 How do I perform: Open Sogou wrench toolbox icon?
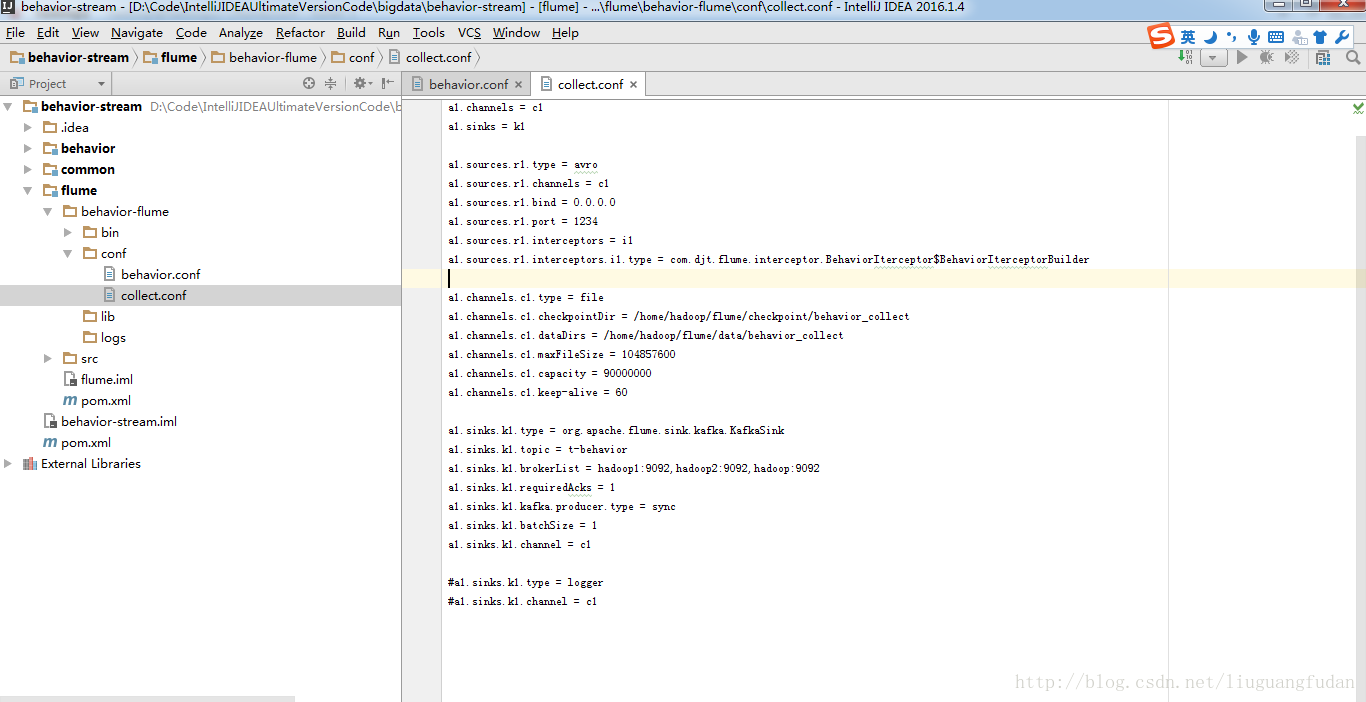(x=1342, y=37)
